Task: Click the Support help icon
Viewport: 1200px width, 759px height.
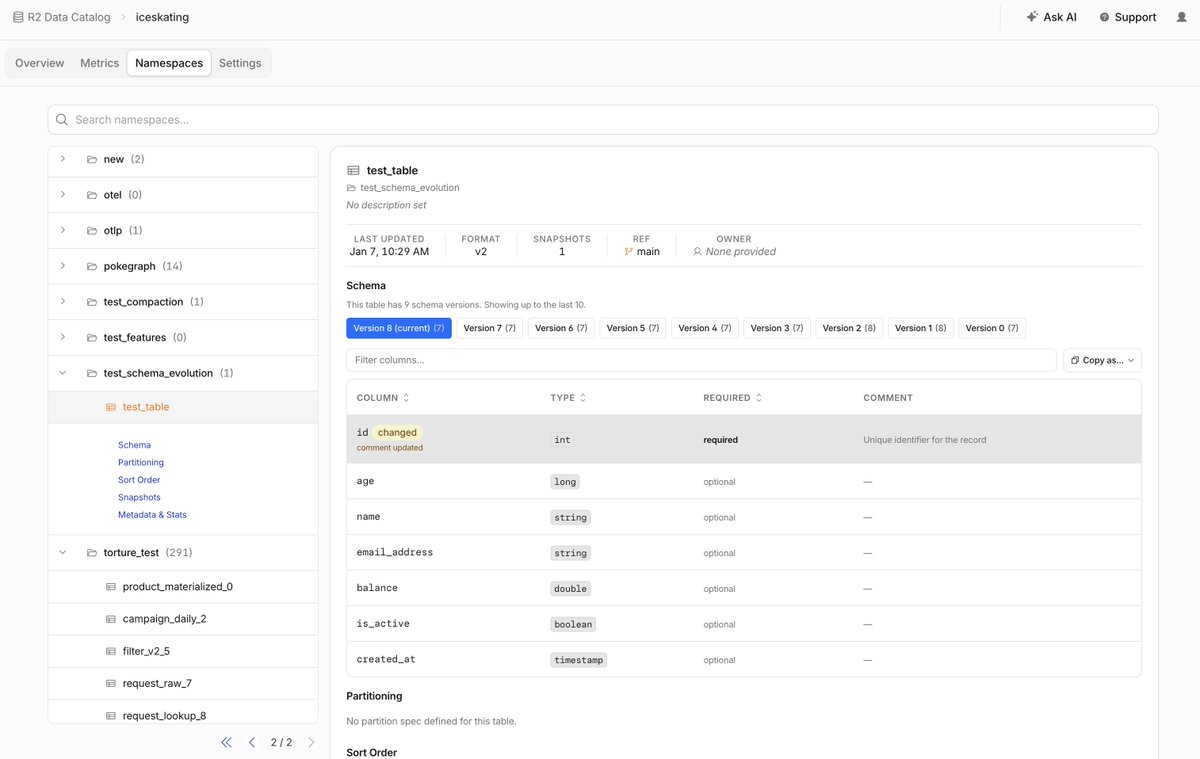Action: coord(1104,17)
